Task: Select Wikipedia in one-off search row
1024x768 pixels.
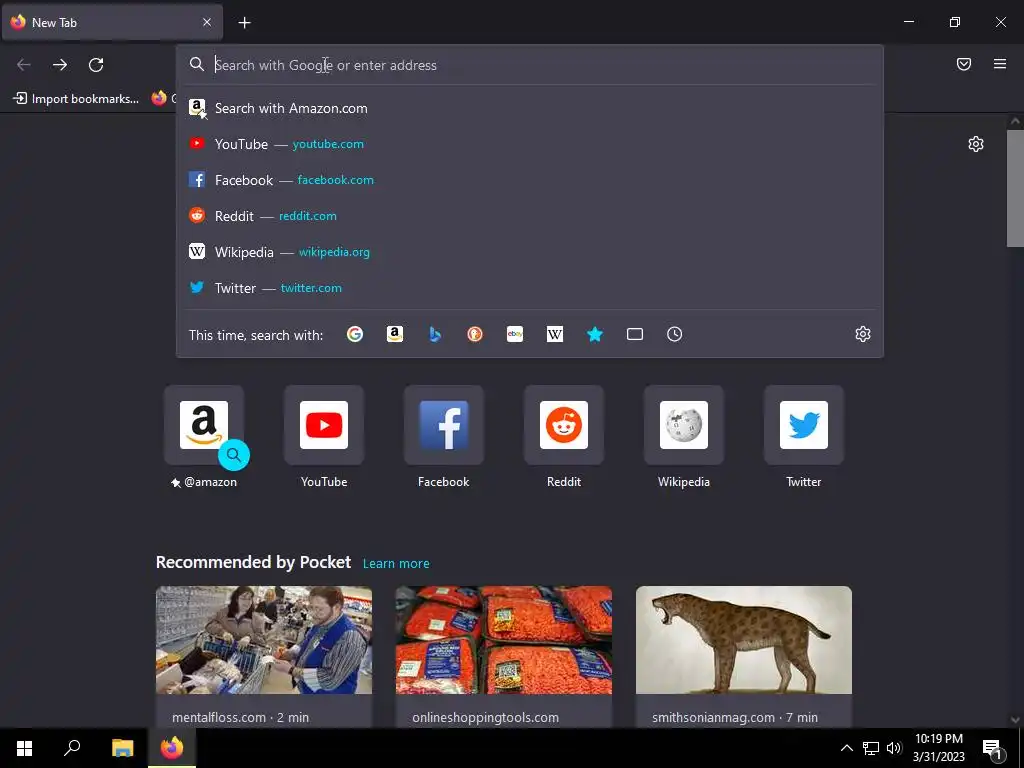Action: tap(554, 334)
